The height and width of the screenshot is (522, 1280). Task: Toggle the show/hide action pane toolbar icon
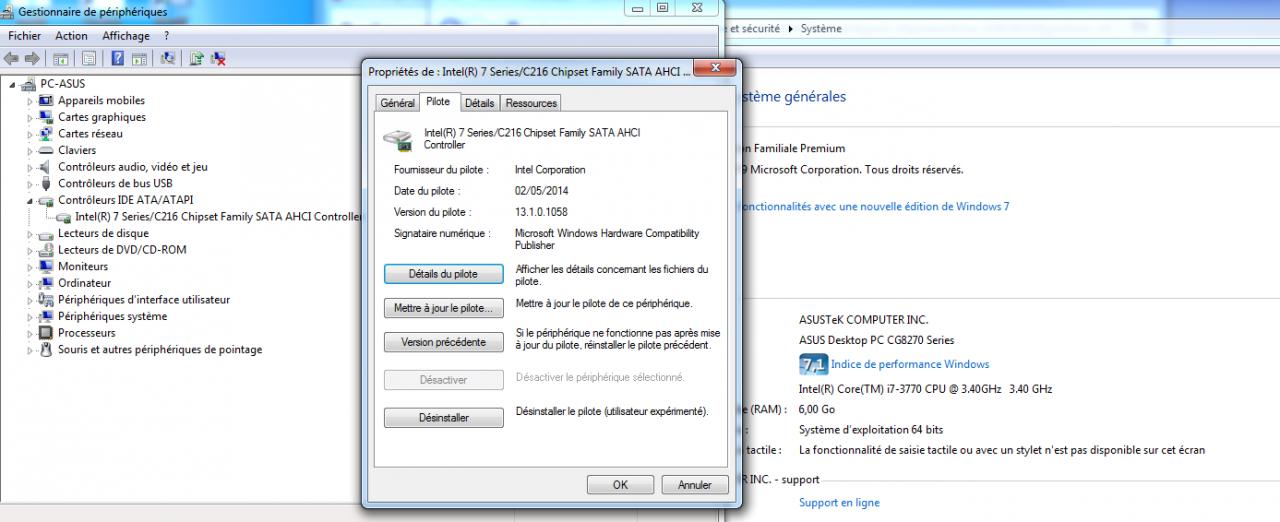pyautogui.click(x=138, y=58)
